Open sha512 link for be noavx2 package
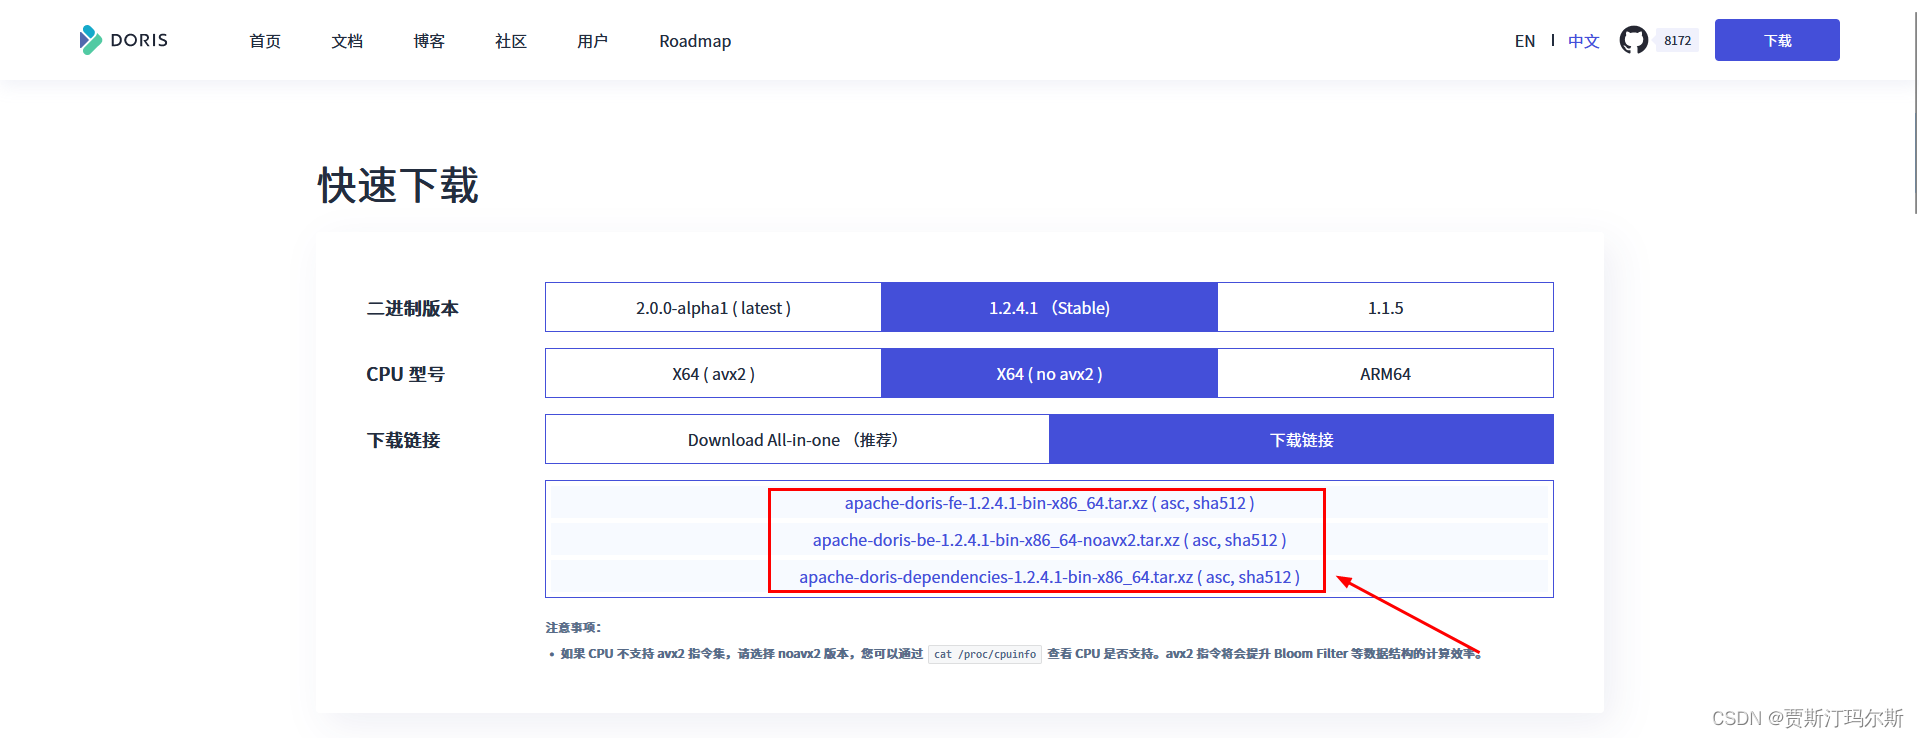This screenshot has height=738, width=1919. pyautogui.click(x=1251, y=540)
